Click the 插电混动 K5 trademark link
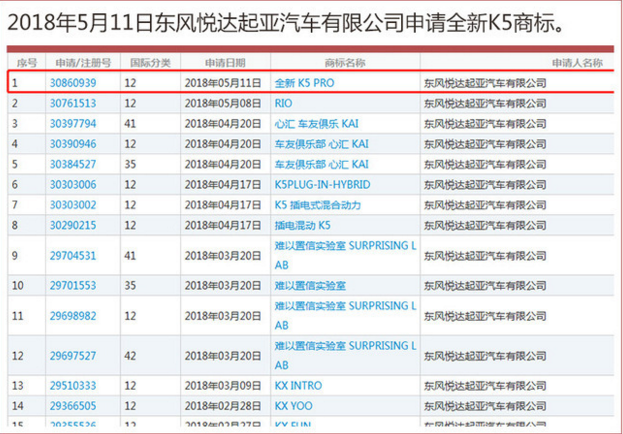Image resolution: width=623 pixels, height=434 pixels. pos(302,225)
